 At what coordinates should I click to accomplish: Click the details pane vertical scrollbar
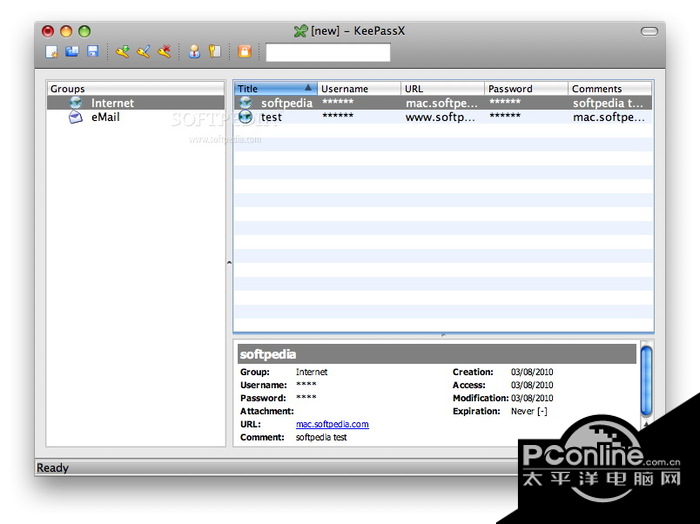[x=646, y=380]
